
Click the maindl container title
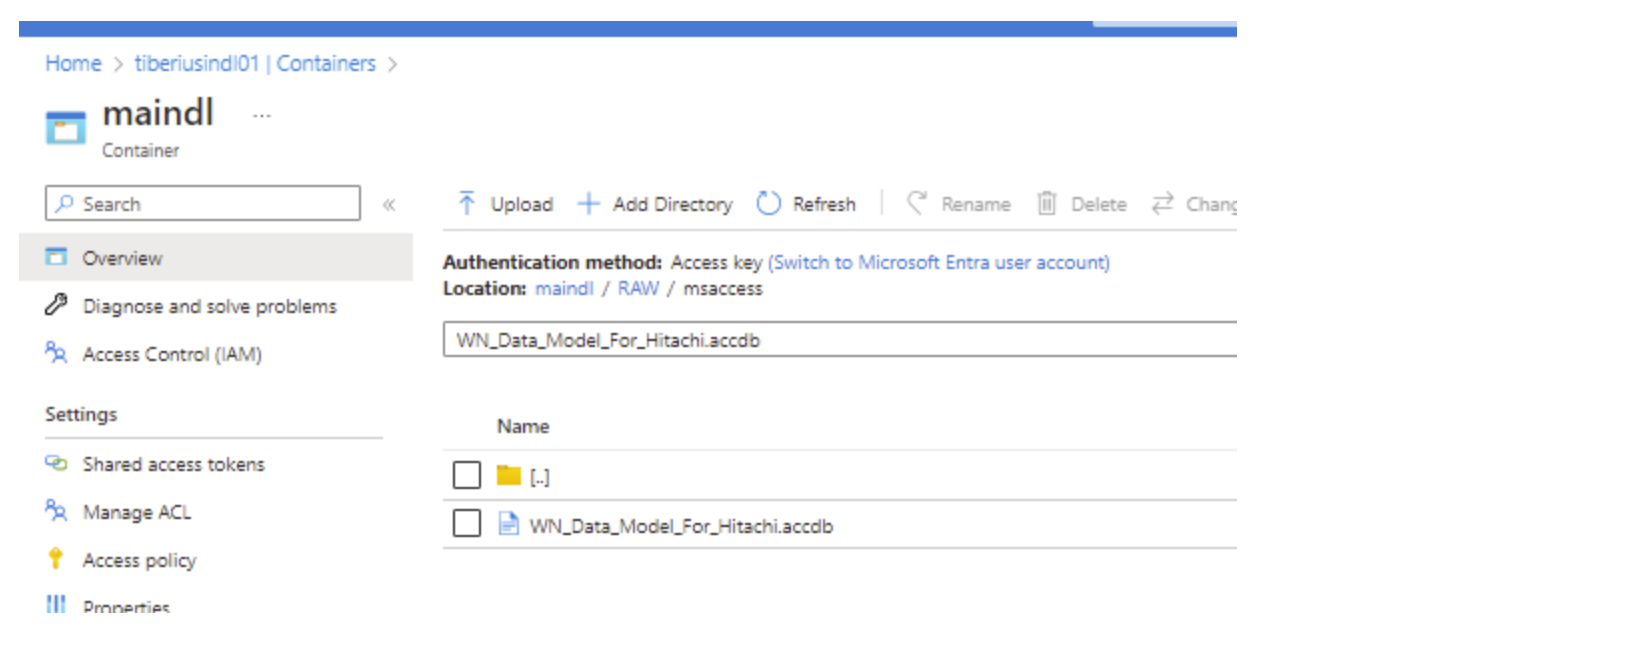point(158,113)
